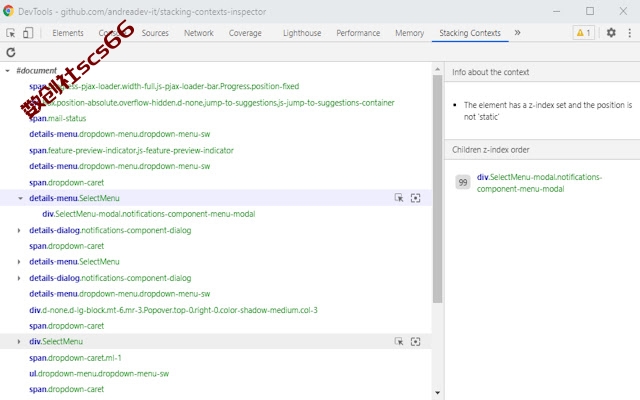This screenshot has width=640, height=400.
Task: Click the warning count badge
Action: click(584, 33)
